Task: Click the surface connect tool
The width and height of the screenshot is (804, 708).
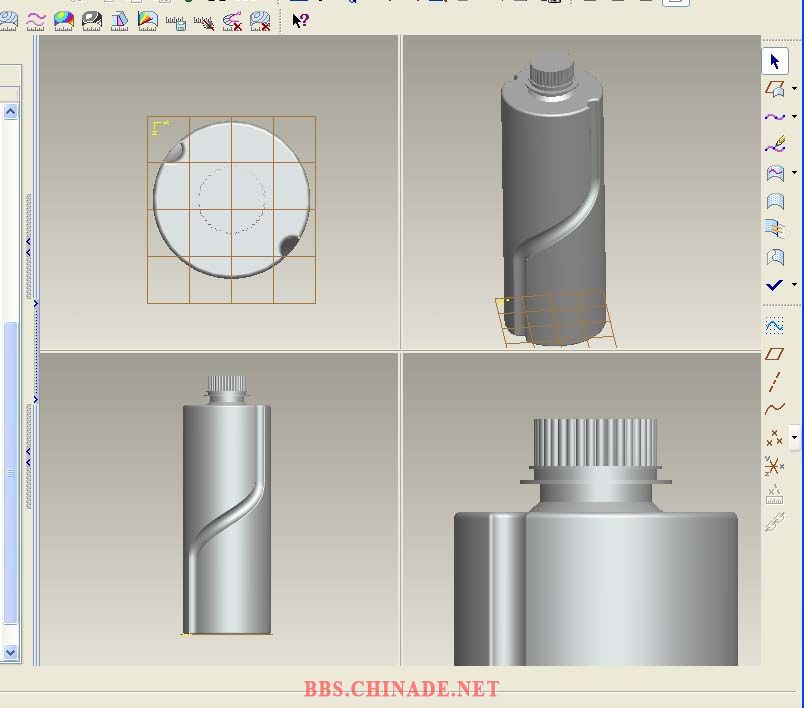Action: click(775, 201)
